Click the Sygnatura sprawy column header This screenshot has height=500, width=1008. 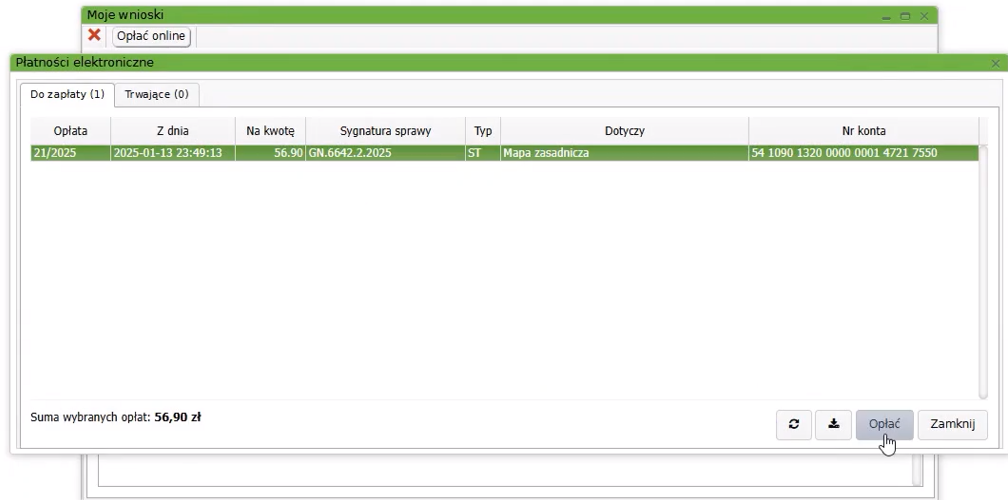coord(385,130)
